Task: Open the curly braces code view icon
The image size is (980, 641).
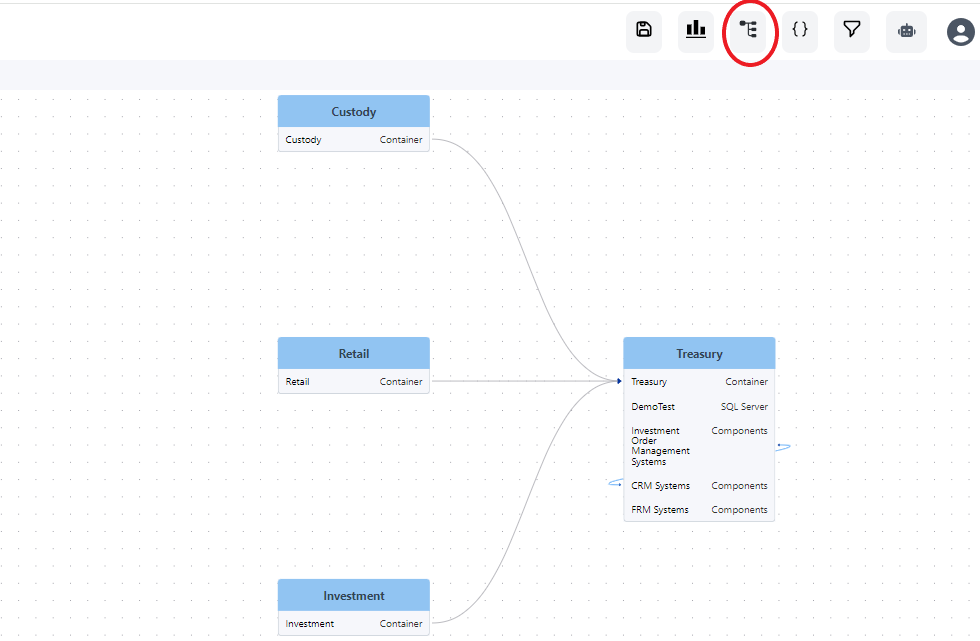Action: click(x=799, y=31)
